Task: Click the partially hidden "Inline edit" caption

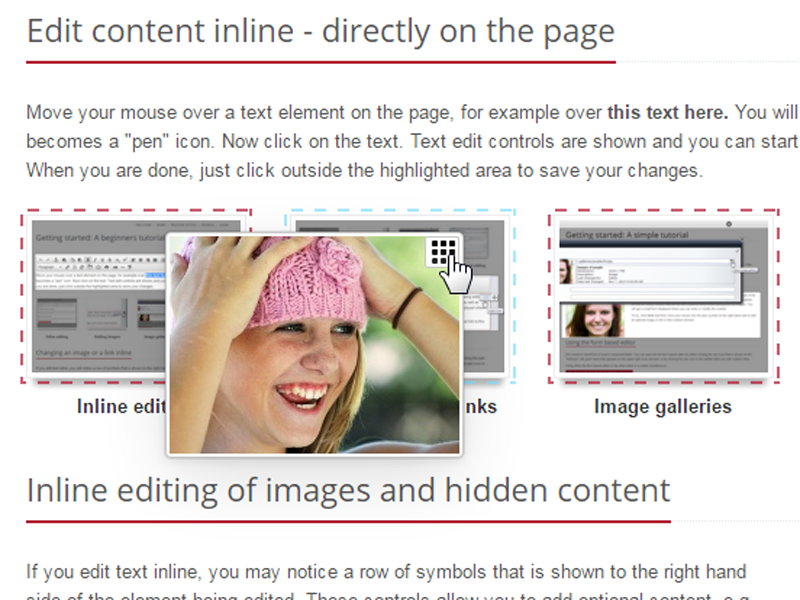Action: [119, 407]
